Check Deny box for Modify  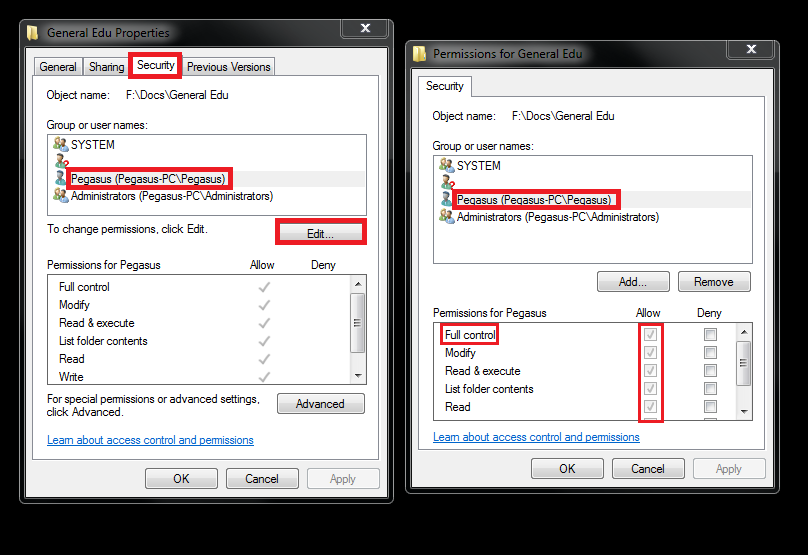click(x=710, y=352)
